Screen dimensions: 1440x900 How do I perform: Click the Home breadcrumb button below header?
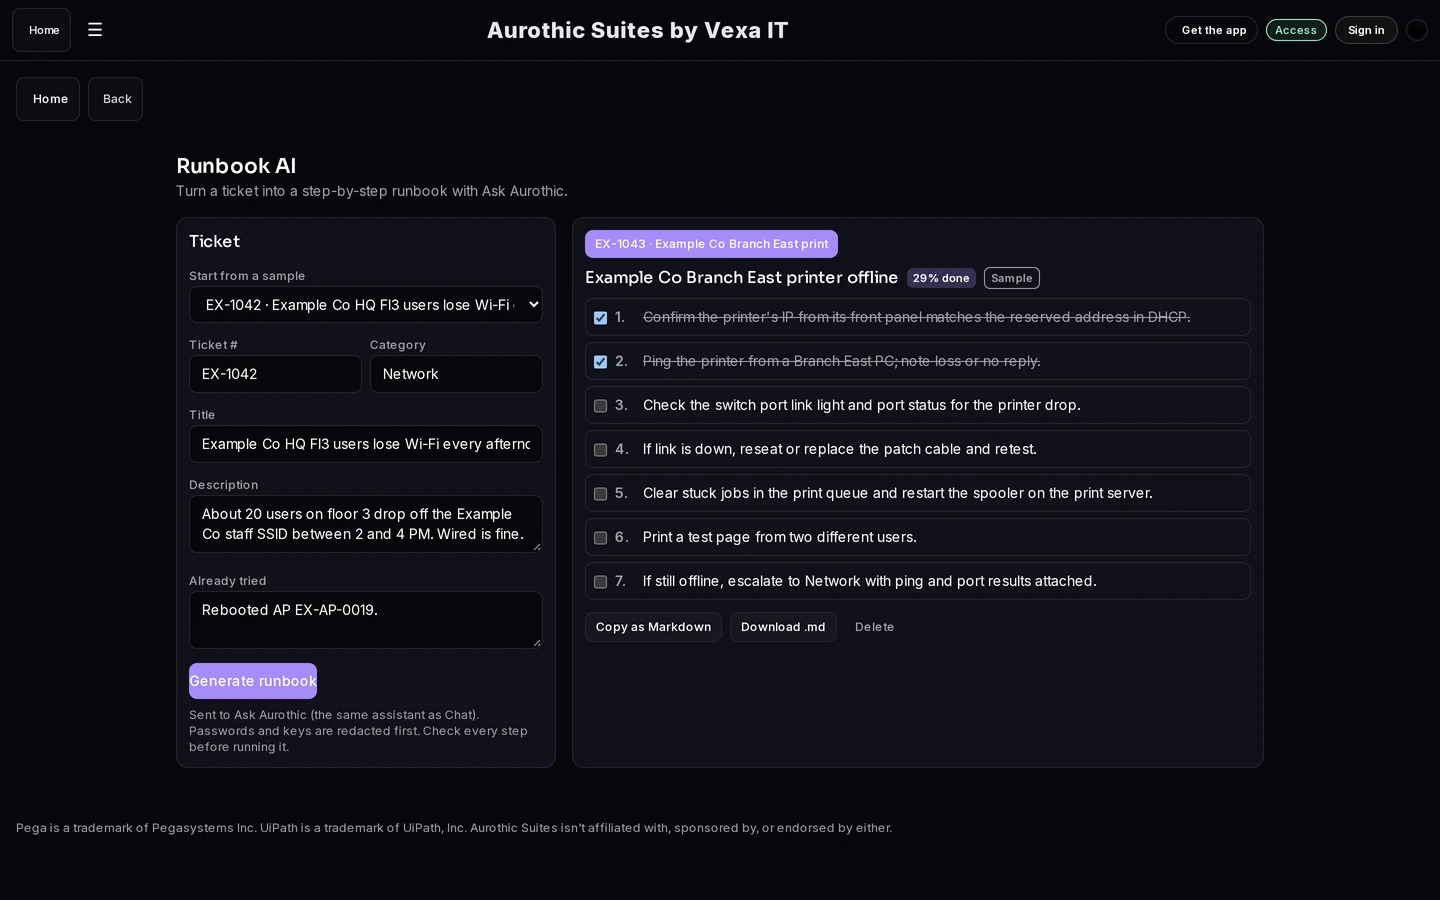pyautogui.click(x=48, y=99)
